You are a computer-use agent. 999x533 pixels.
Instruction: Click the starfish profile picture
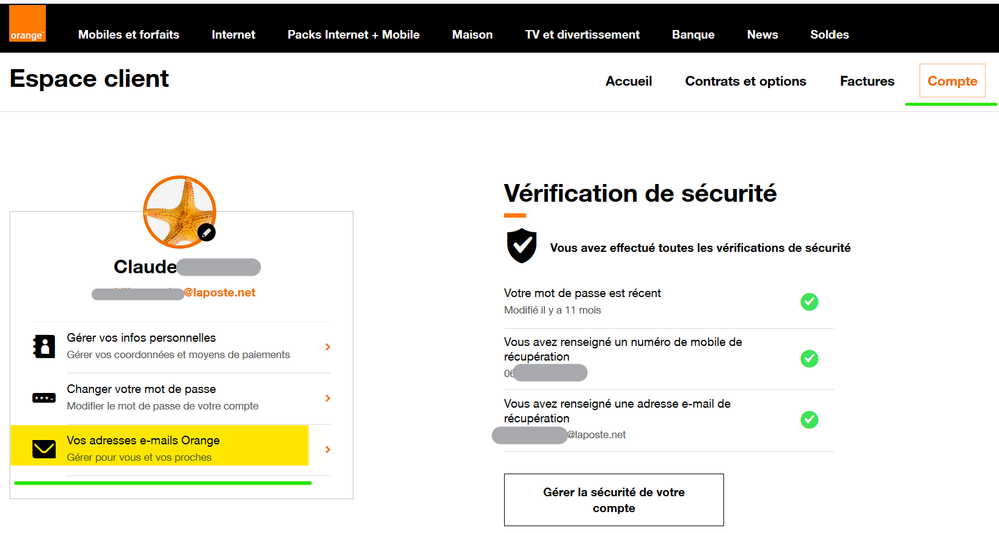[180, 211]
